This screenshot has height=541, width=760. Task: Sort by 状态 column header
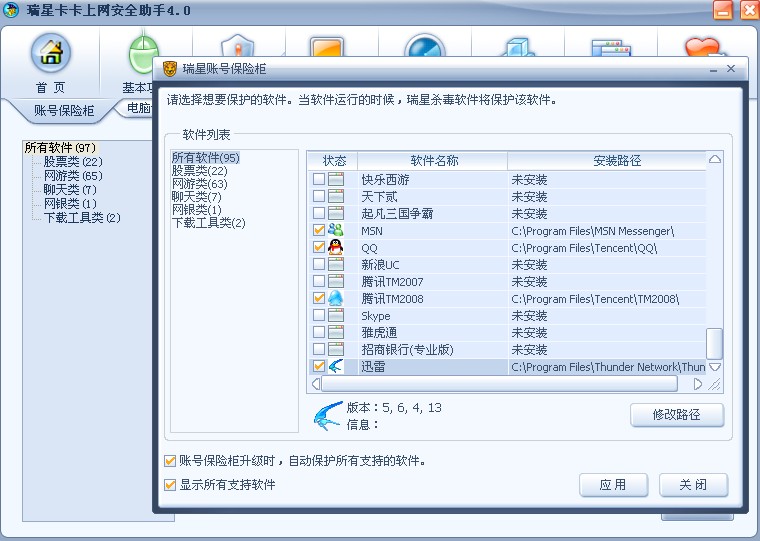[334, 160]
